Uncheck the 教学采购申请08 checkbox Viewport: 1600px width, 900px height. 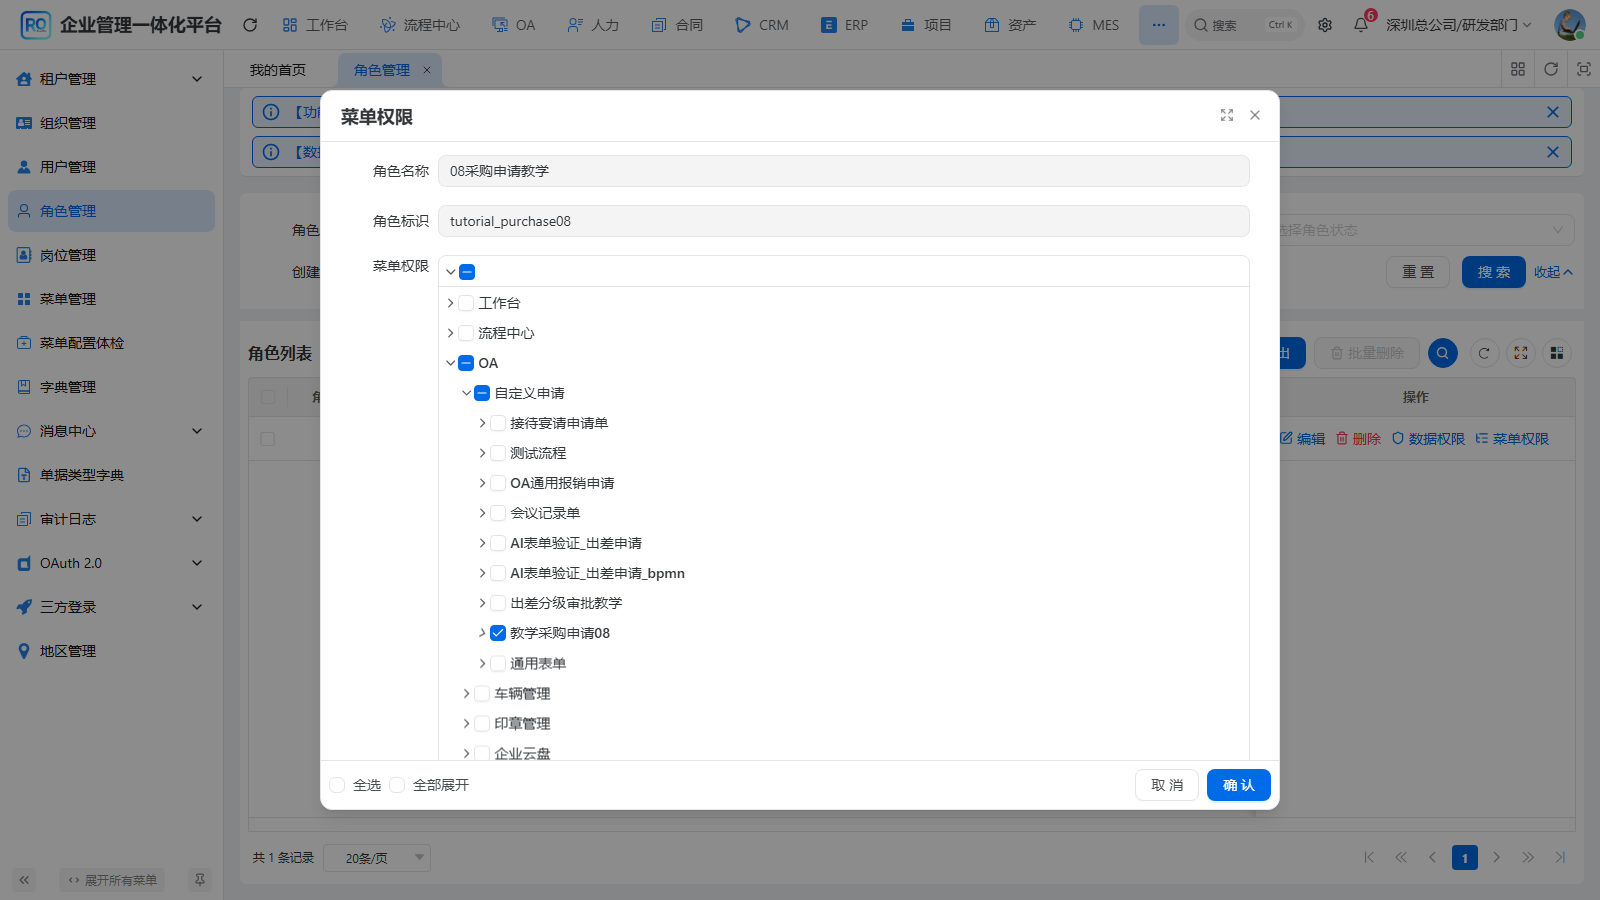click(x=498, y=633)
